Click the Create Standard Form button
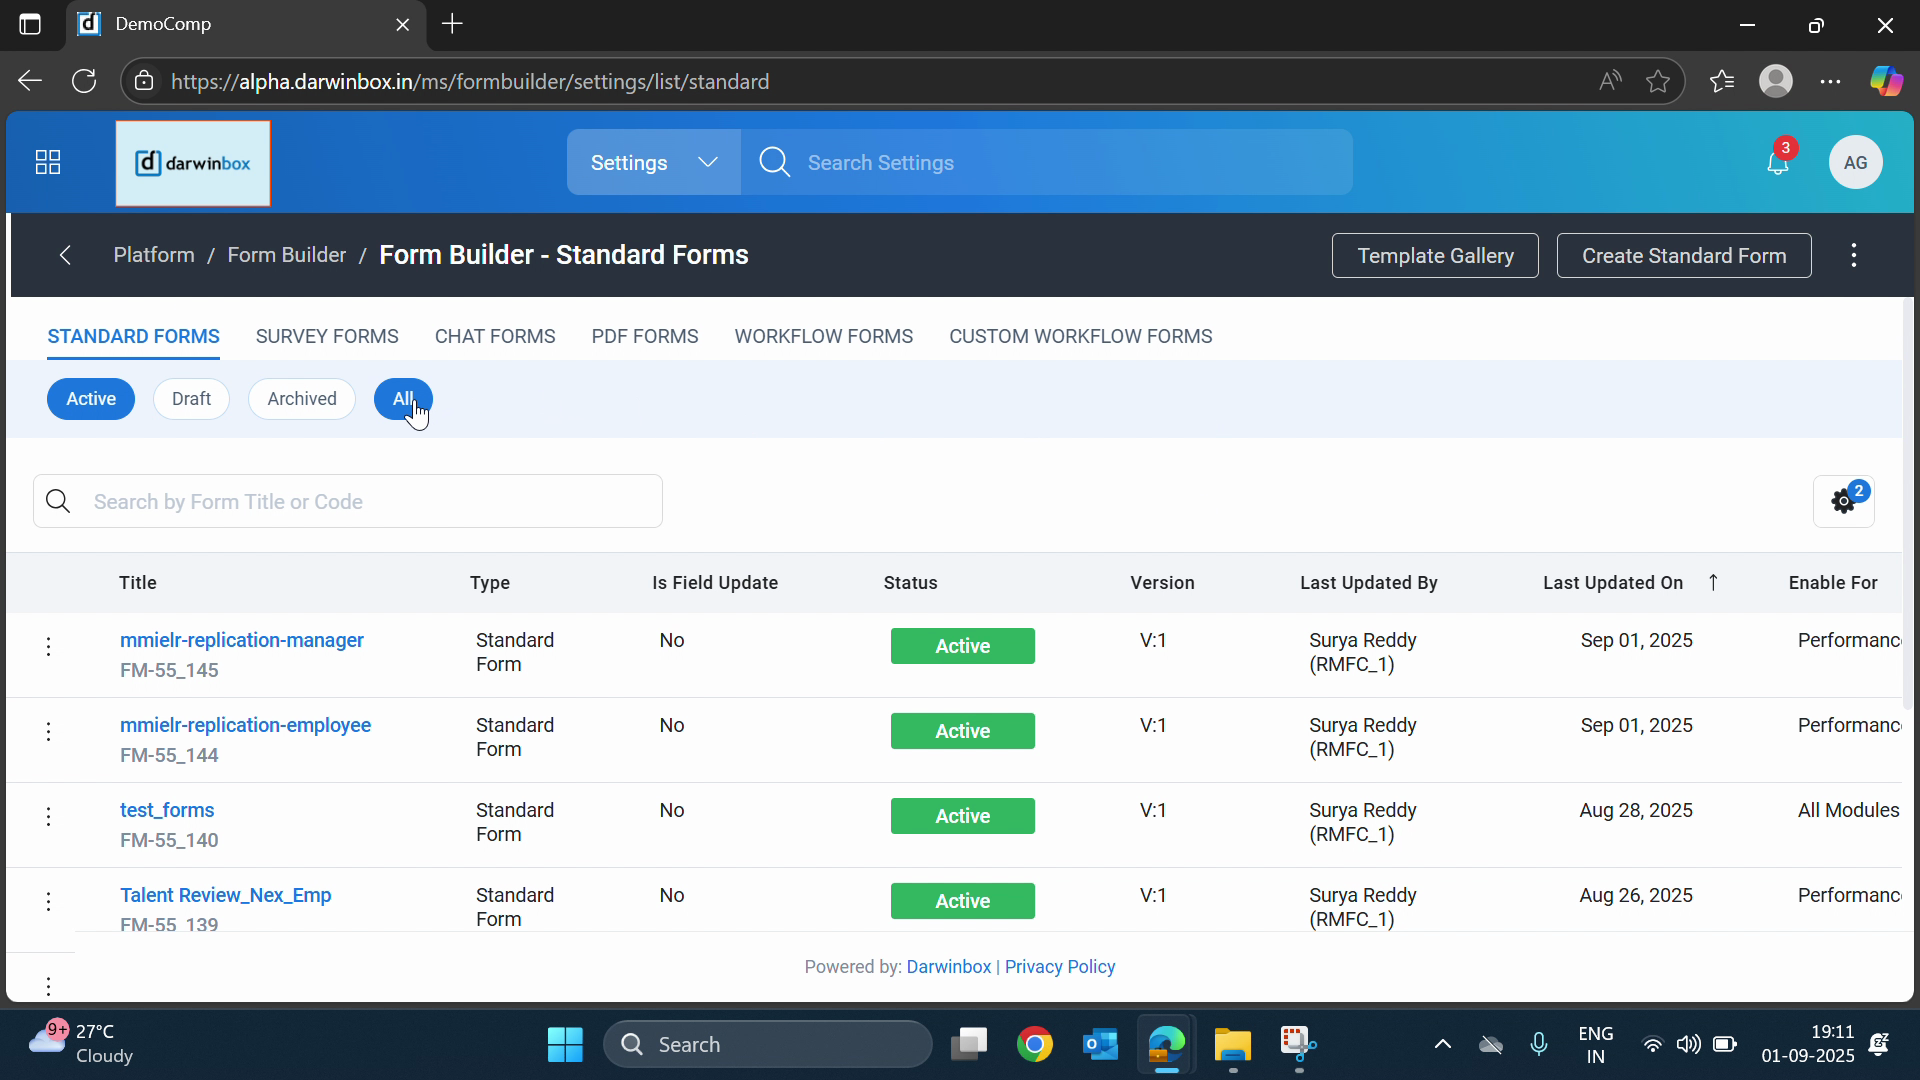The width and height of the screenshot is (1920, 1080). click(x=1683, y=256)
